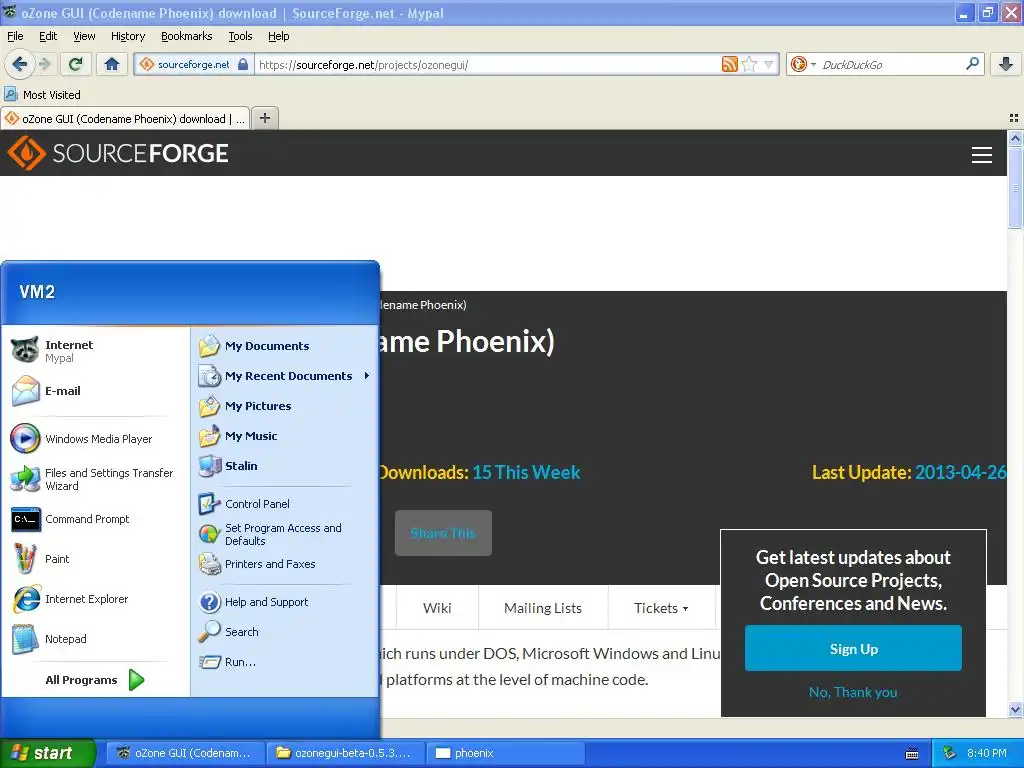Open the View menu

[x=84, y=36]
